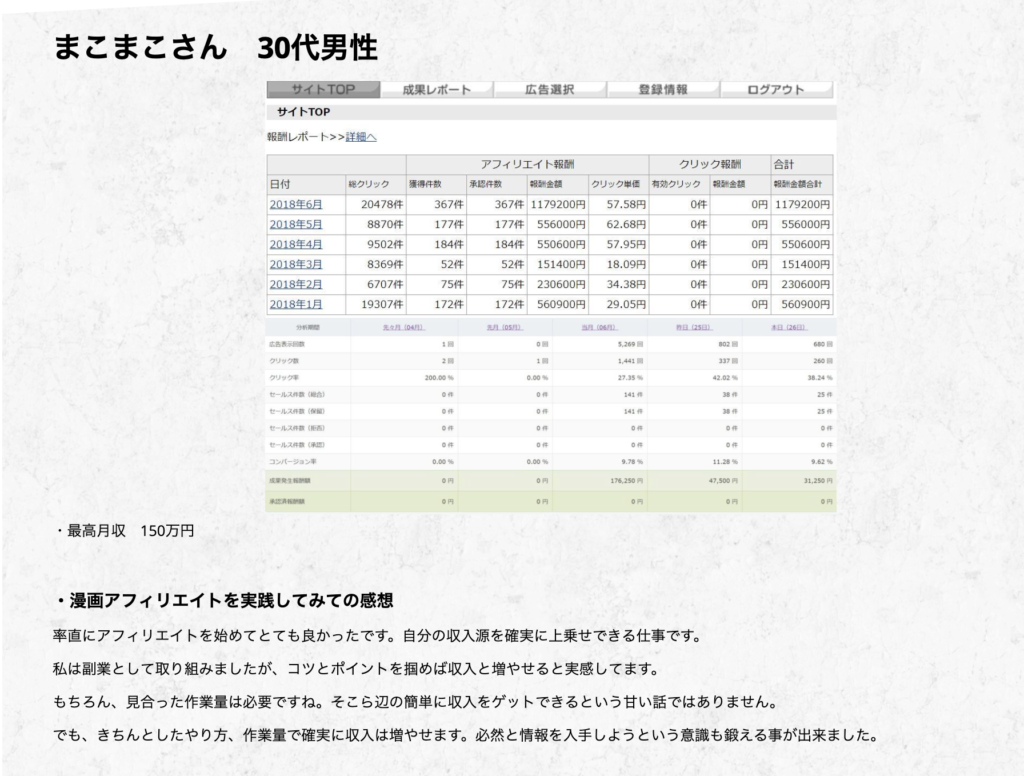Click the 本日 (26日) column link

click(789, 327)
